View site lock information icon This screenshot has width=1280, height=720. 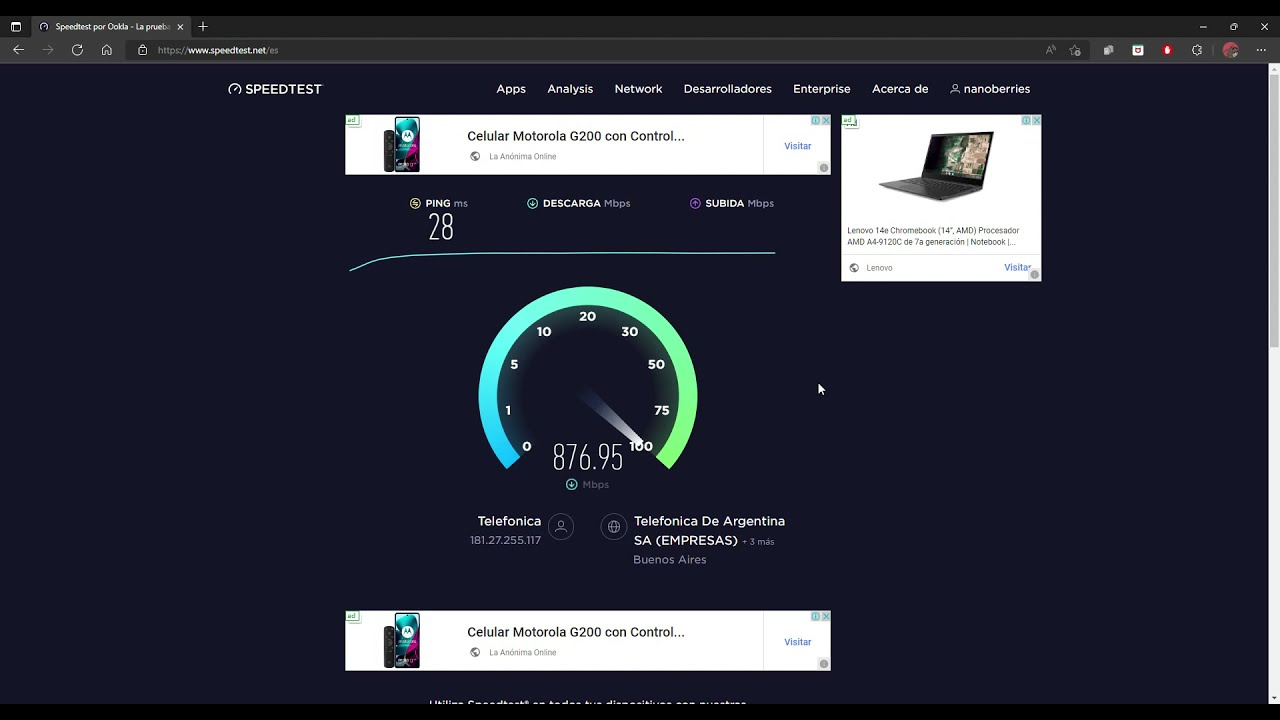[x=142, y=50]
